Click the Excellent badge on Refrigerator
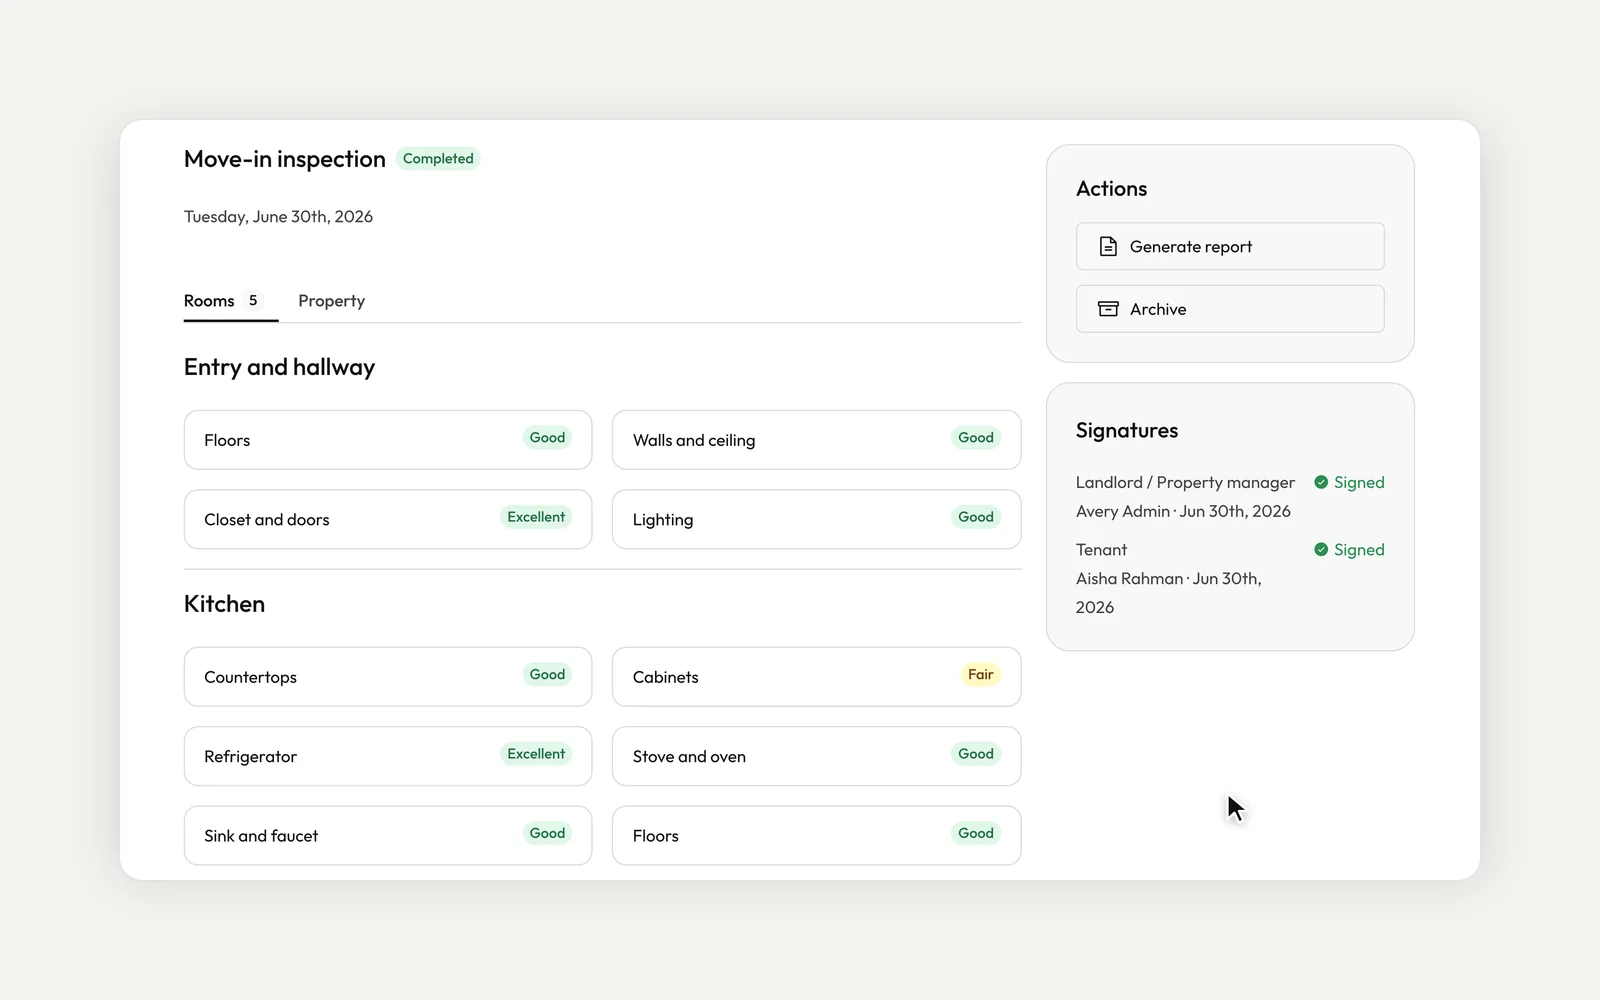This screenshot has height=1000, width=1600. 536,754
